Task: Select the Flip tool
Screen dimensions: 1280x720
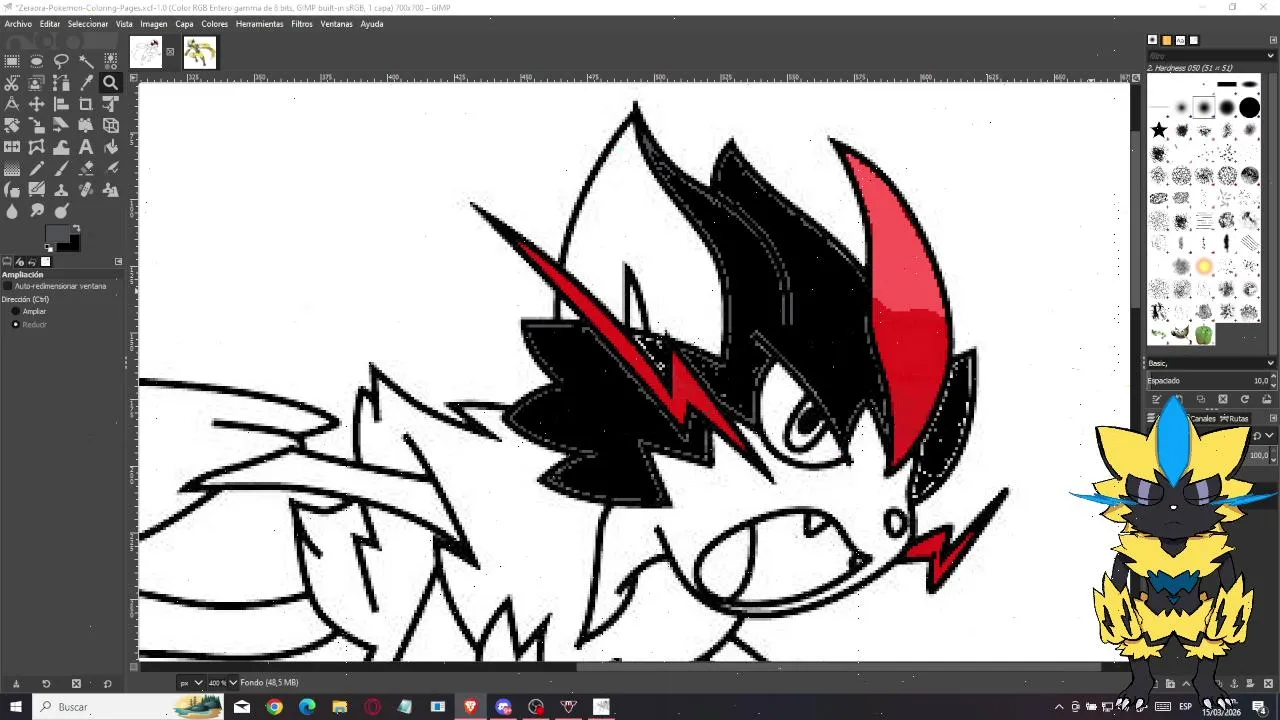Action: click(x=12, y=147)
